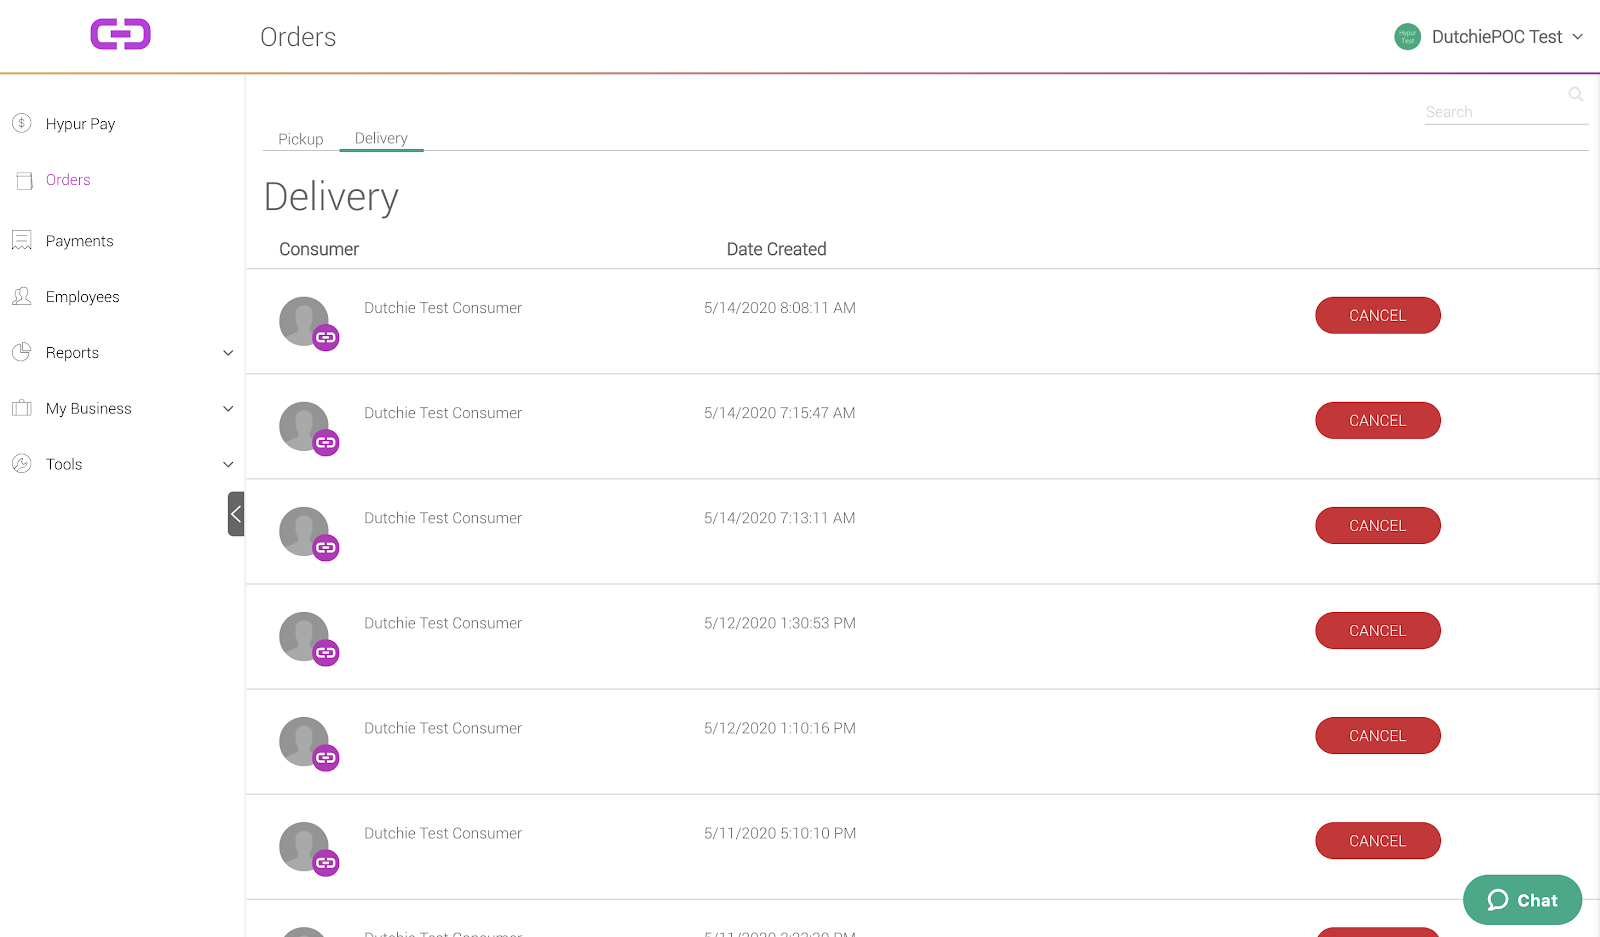Click the Employees people icon

(22, 296)
